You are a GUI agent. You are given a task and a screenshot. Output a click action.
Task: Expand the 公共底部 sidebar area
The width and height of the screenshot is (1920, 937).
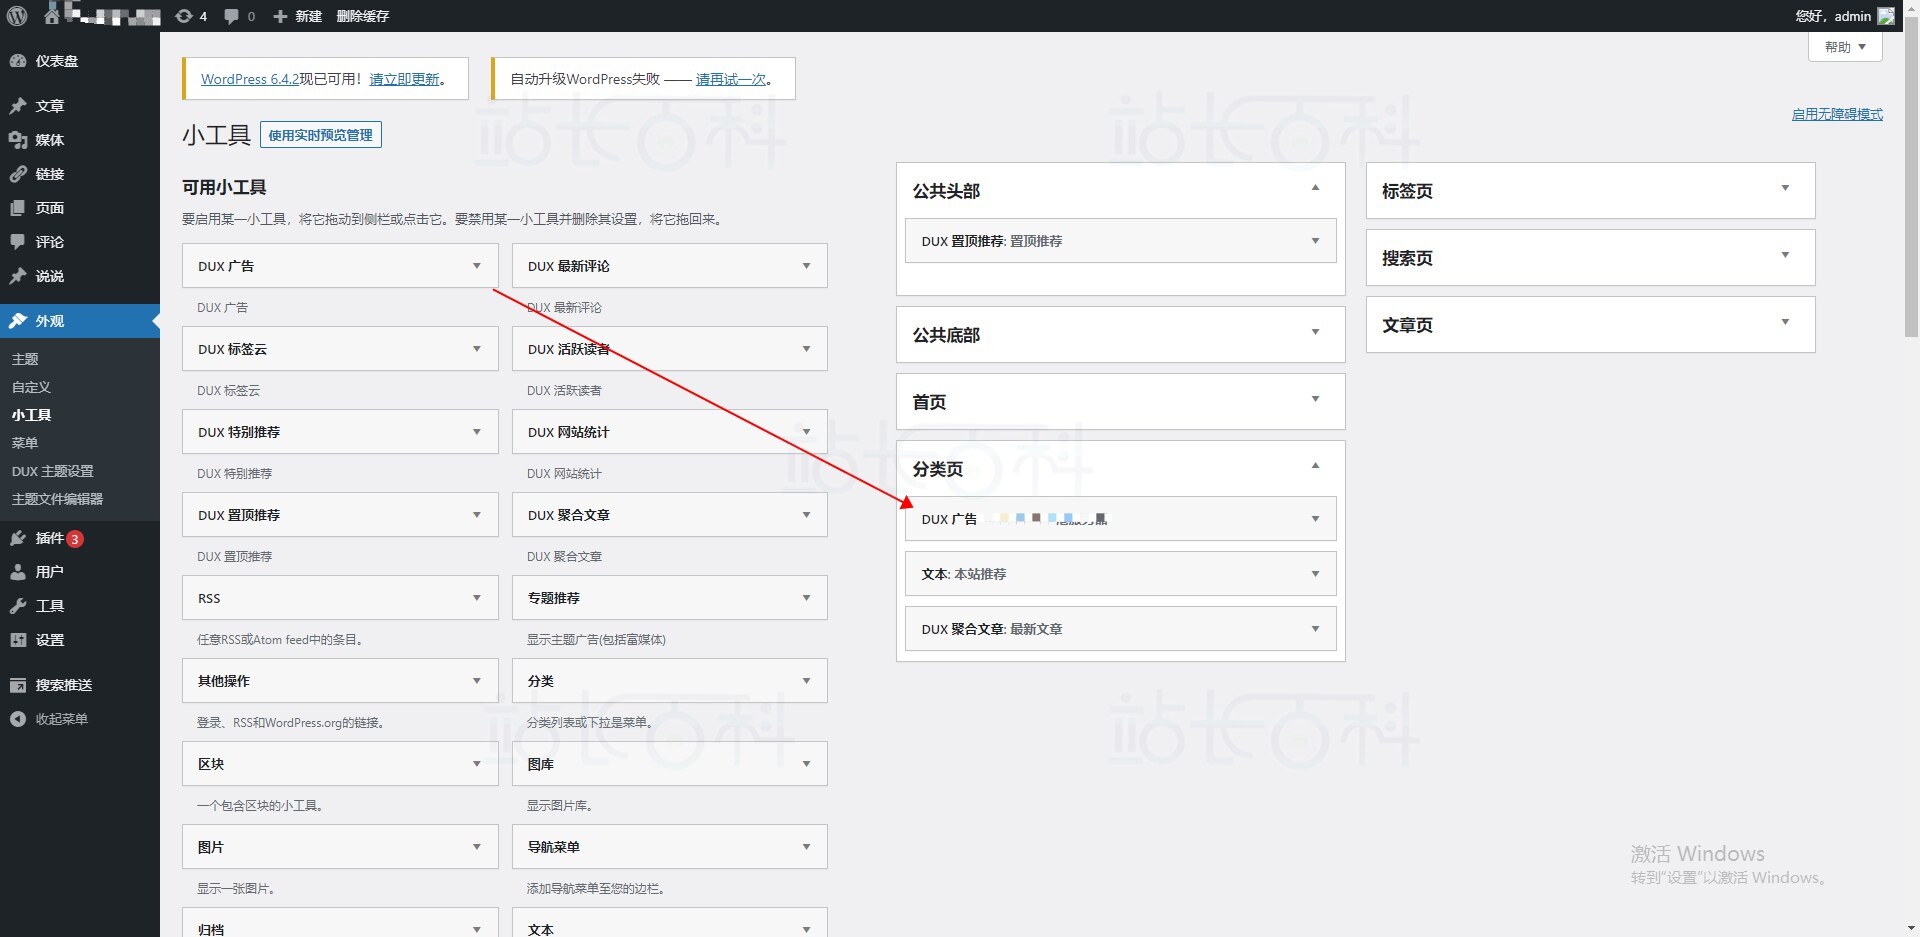[x=1316, y=332]
